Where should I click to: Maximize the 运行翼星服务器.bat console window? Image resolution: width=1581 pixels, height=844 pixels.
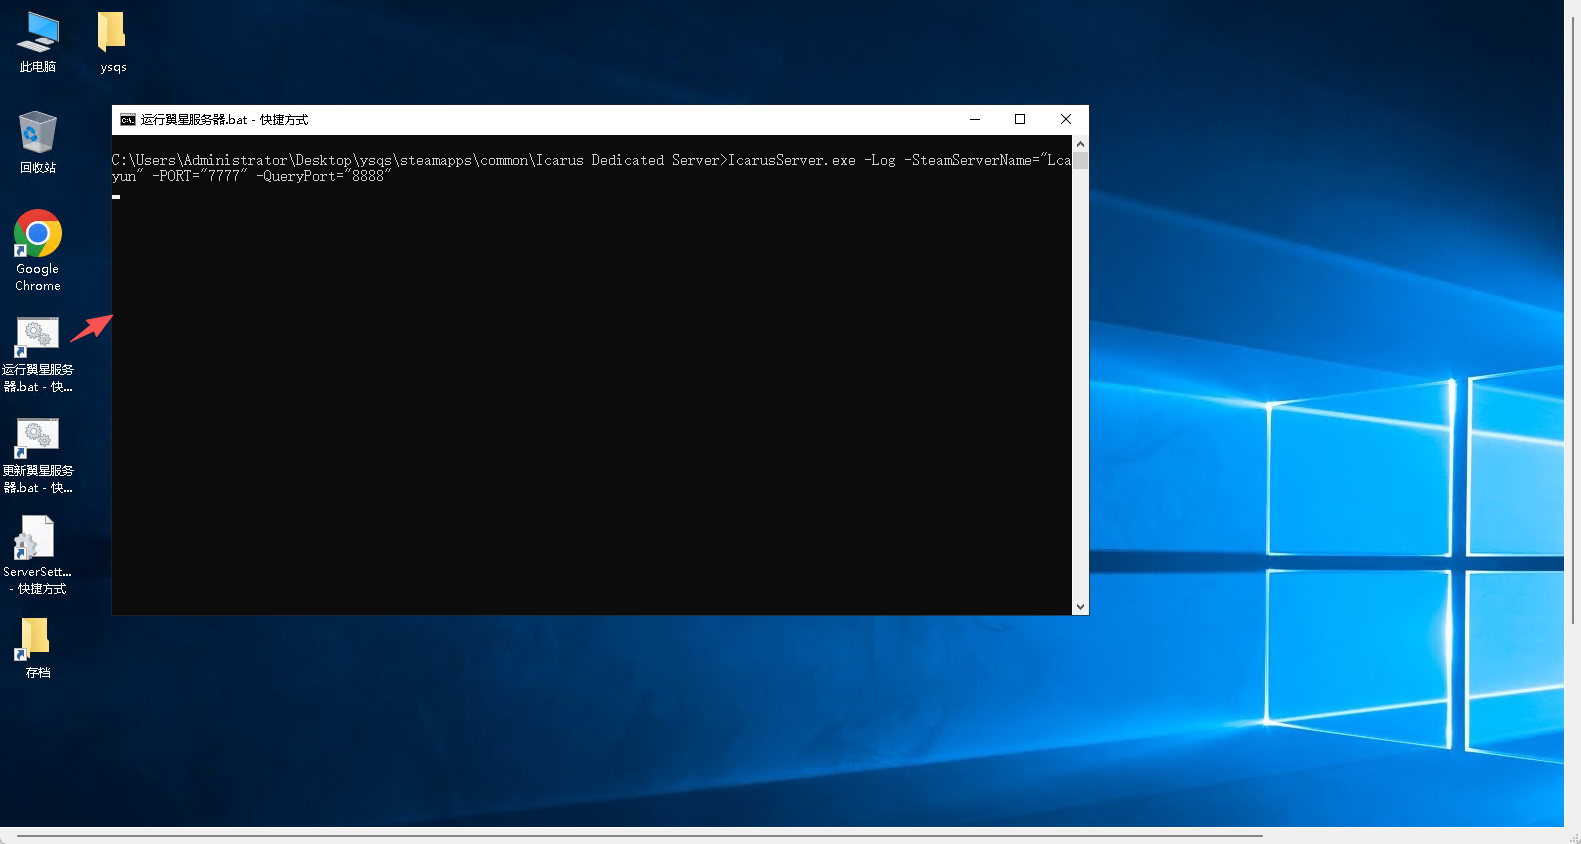(1020, 120)
